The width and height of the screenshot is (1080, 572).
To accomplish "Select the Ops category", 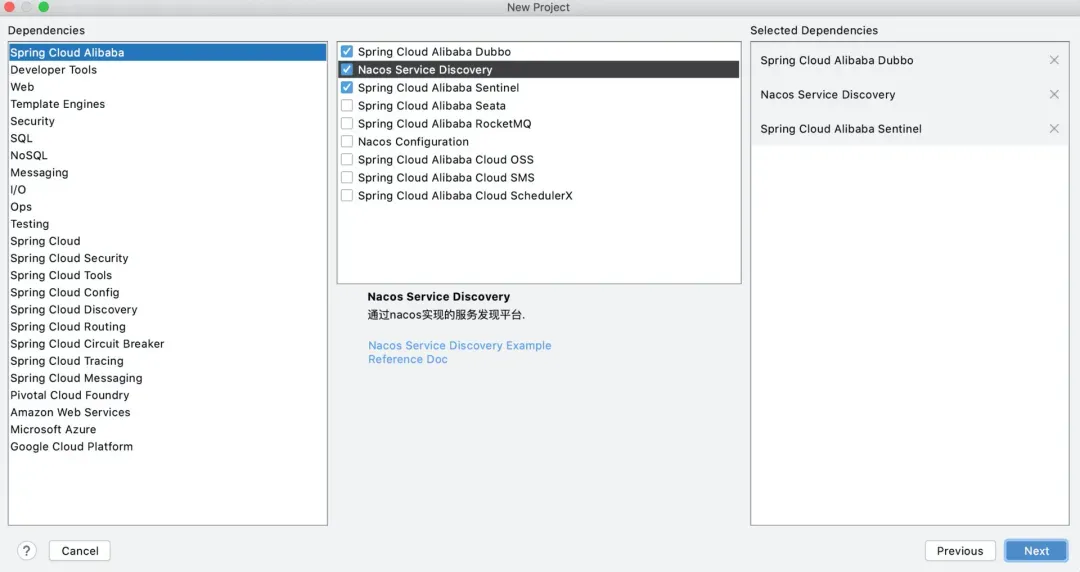I will tap(167, 207).
